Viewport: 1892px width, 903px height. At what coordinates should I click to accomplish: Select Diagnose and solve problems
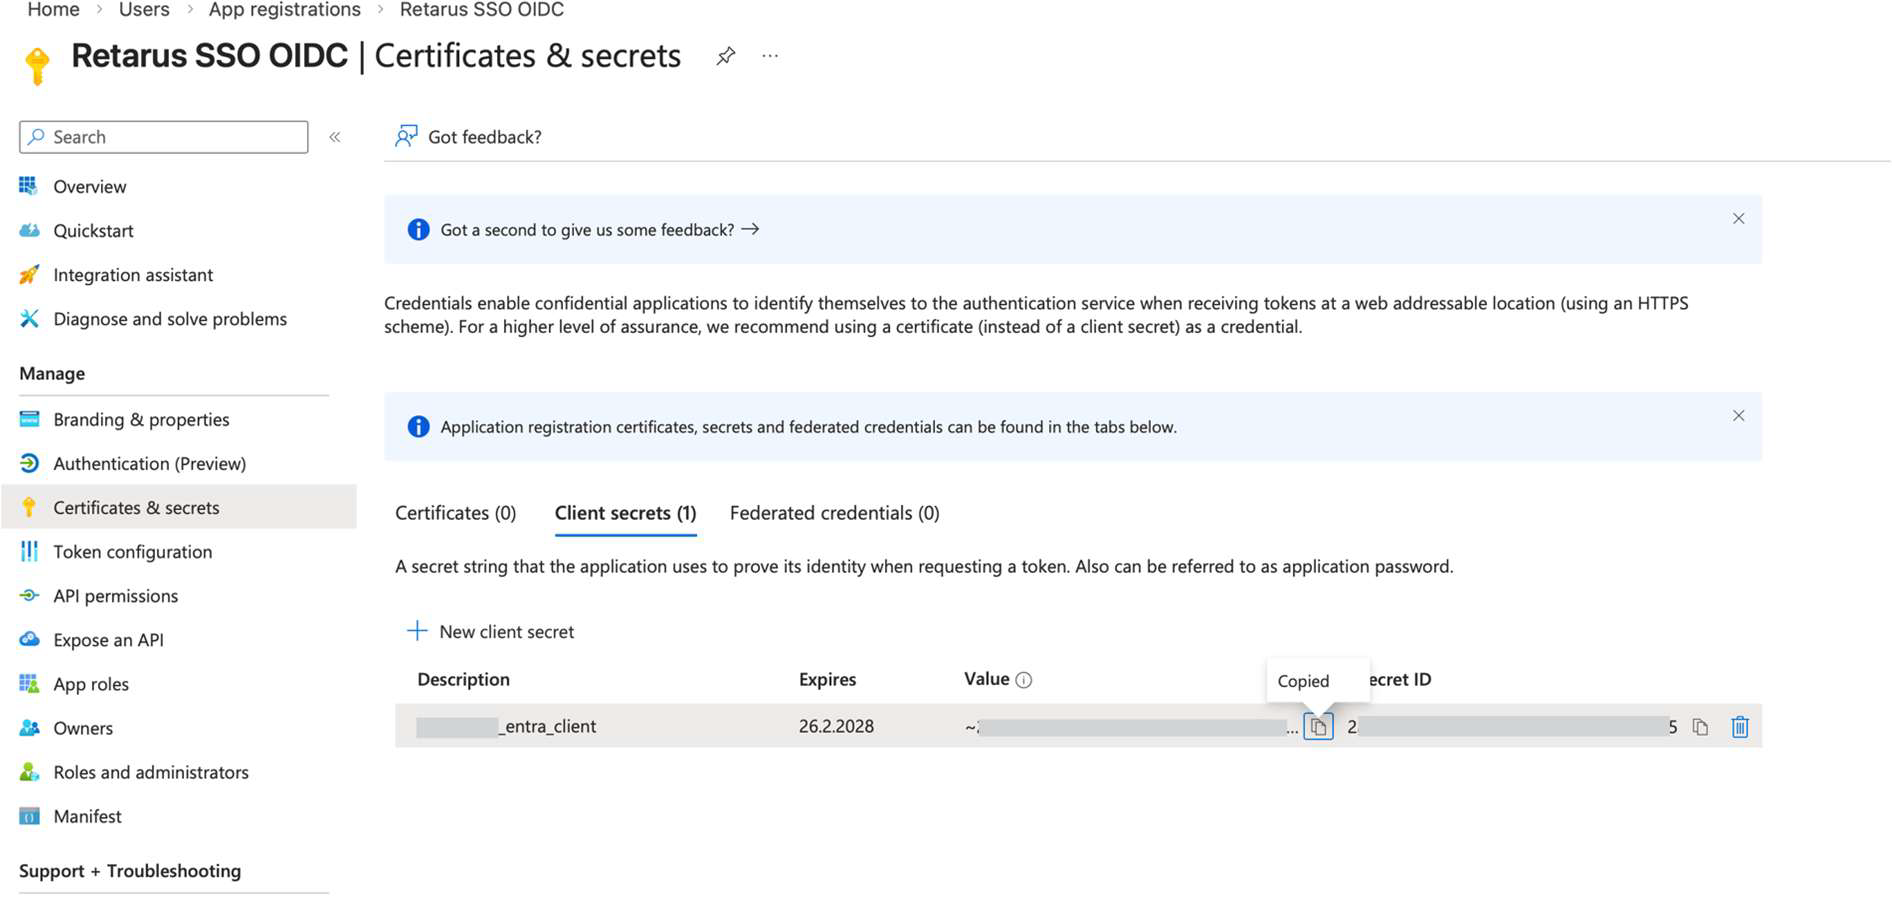pyautogui.click(x=170, y=319)
